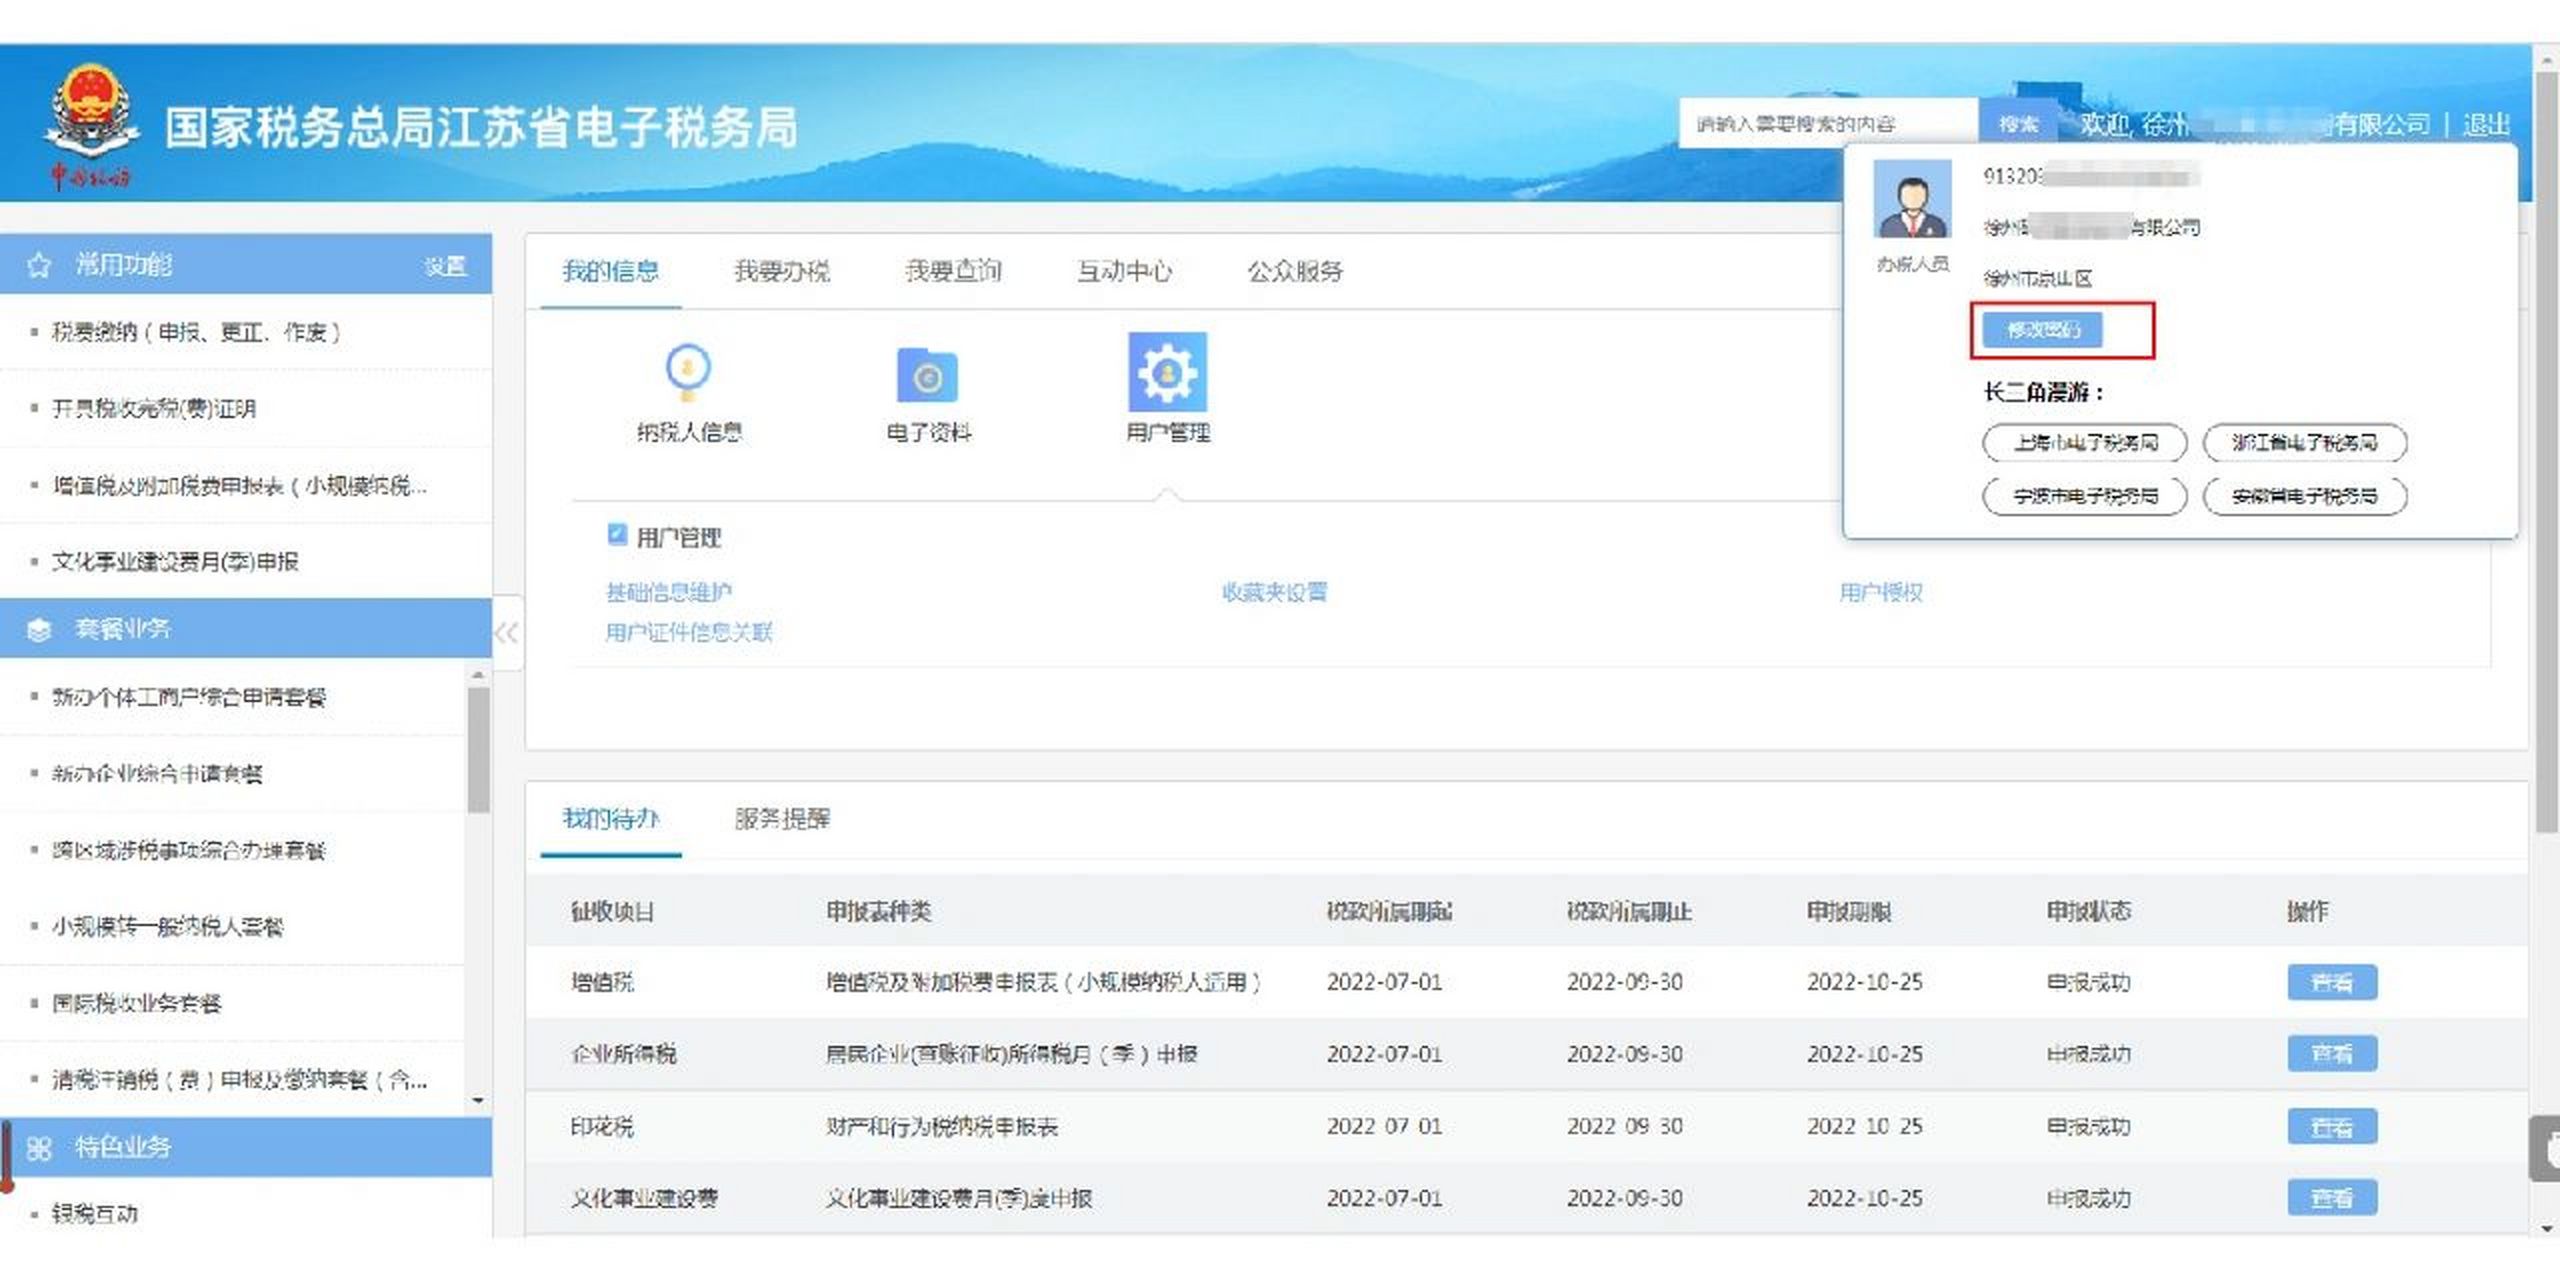
Task: Click the 套餐业务 section header
Action: tap(246, 629)
